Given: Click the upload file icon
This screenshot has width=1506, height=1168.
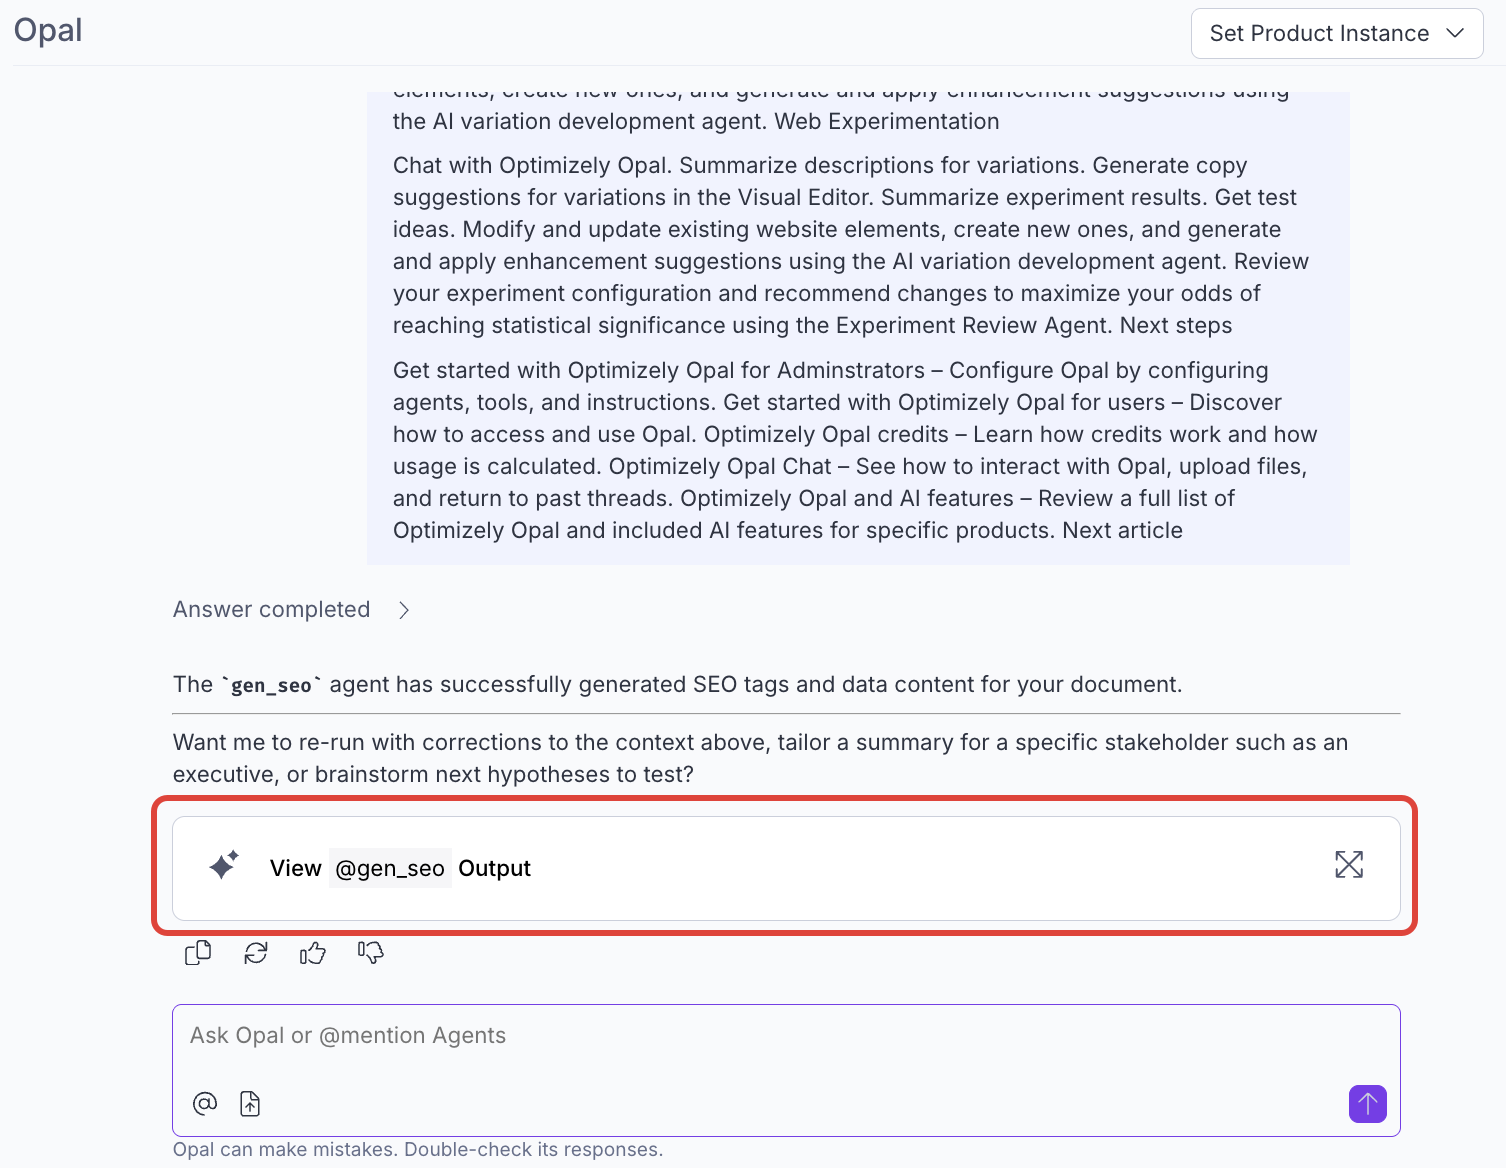Looking at the screenshot, I should (250, 1103).
